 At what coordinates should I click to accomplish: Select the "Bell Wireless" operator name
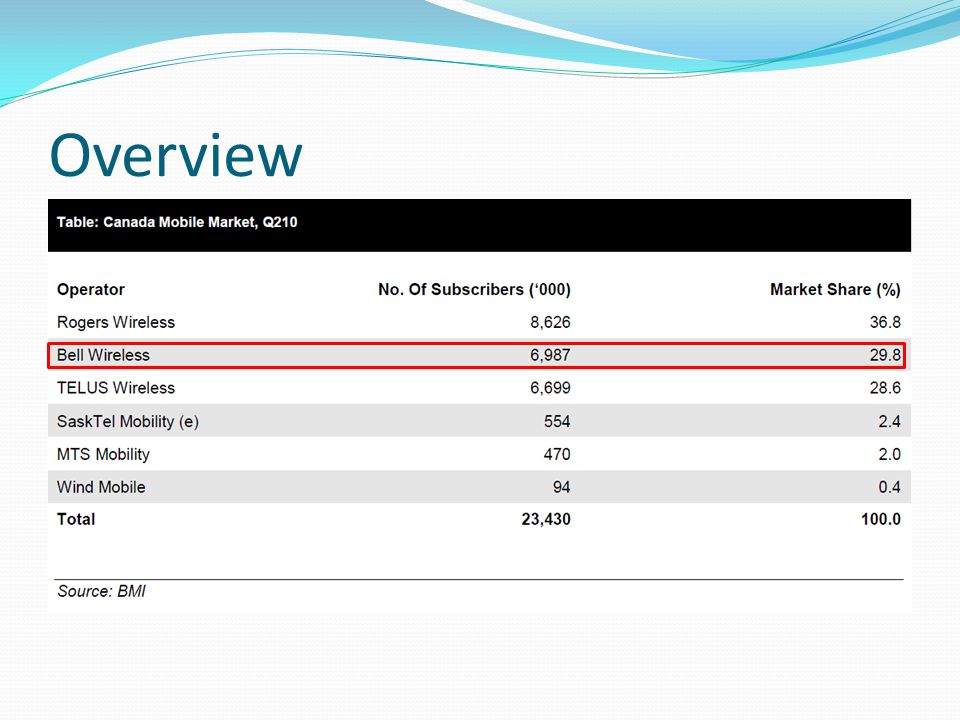pos(103,355)
